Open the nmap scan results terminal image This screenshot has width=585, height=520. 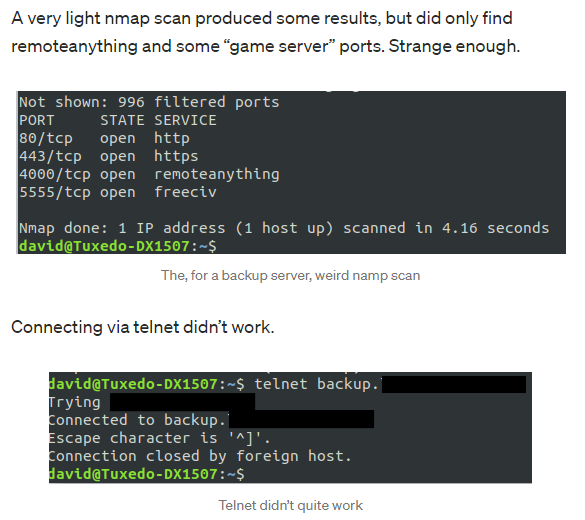291,172
